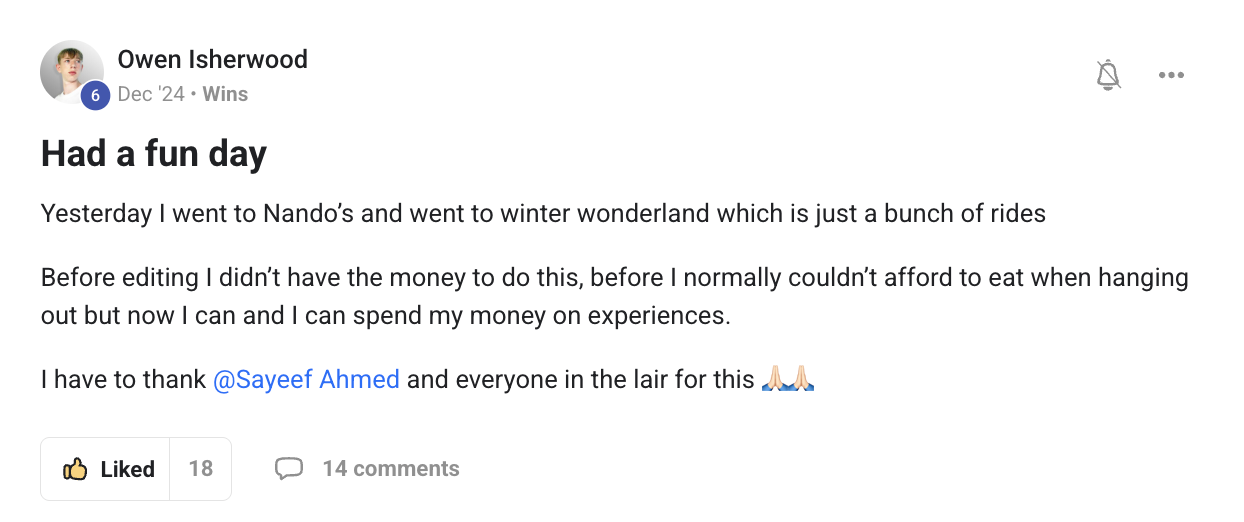This screenshot has height=522, width=1244.
Task: Click Owen Isherwood's profile avatar
Action: pos(70,70)
